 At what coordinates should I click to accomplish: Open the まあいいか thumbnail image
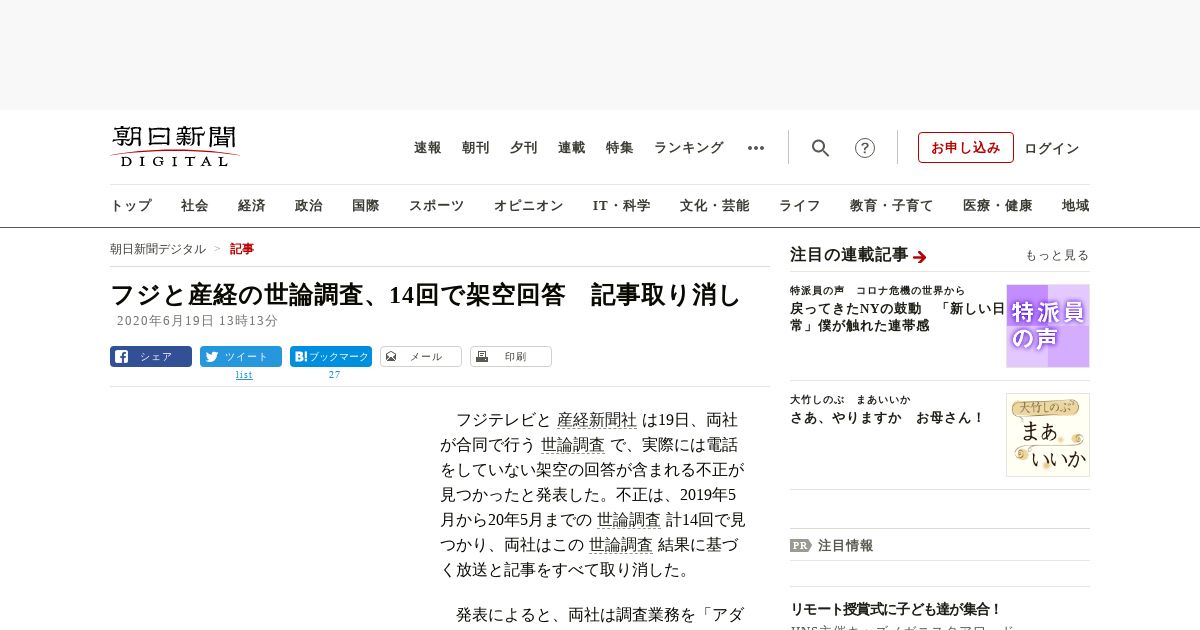click(1048, 435)
